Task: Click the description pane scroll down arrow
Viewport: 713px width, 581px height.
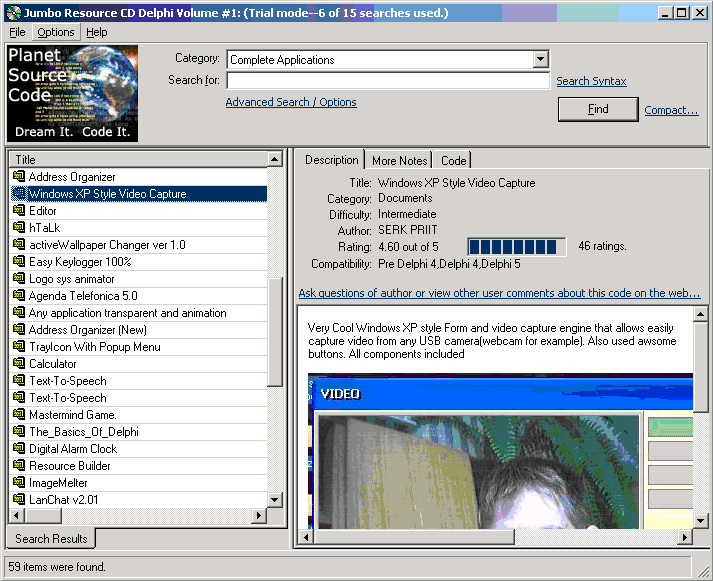Action: pos(700,521)
